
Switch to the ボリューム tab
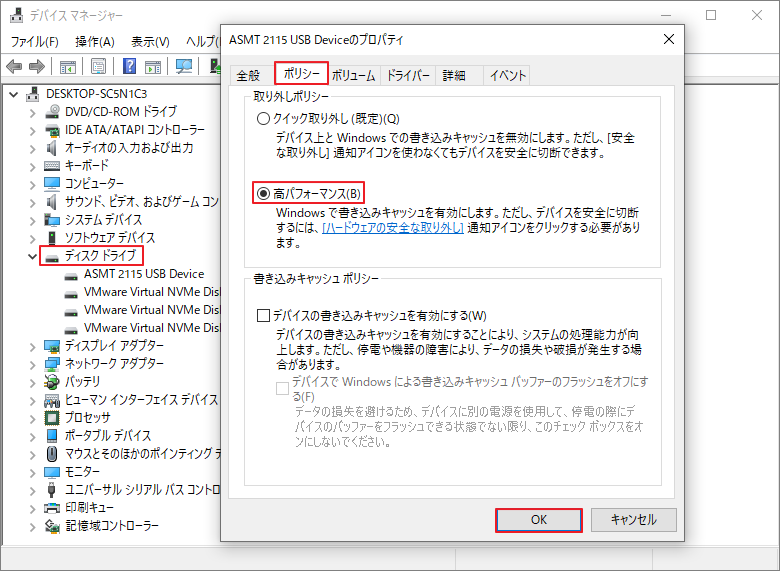[x=353, y=76]
